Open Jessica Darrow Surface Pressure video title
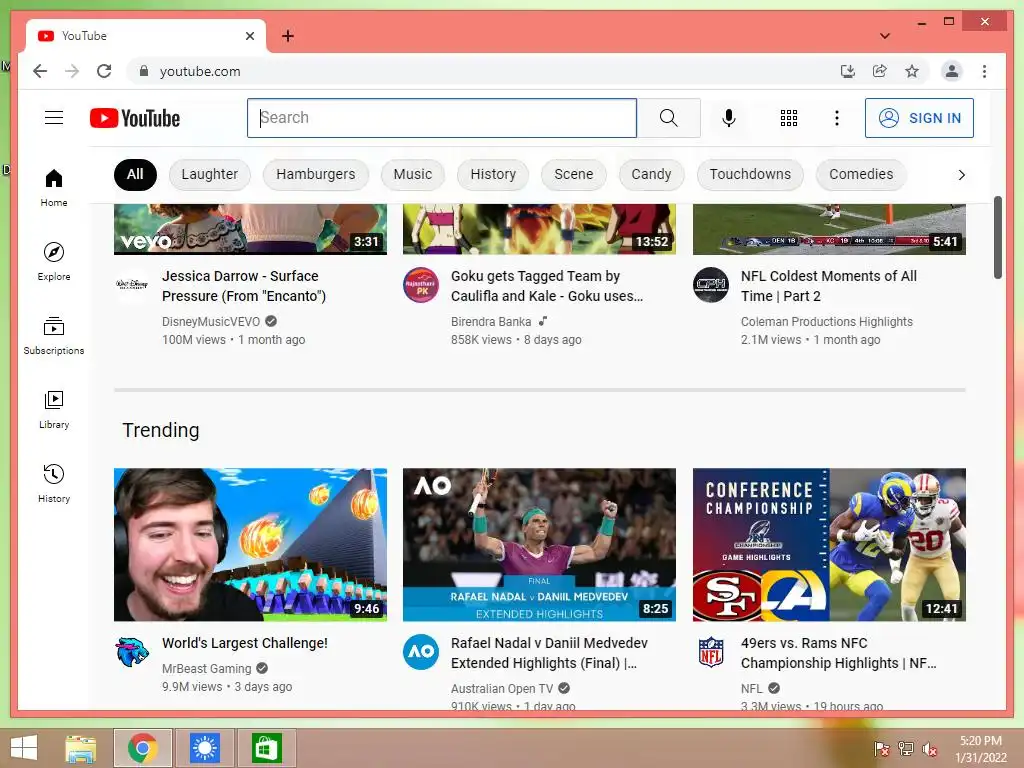The image size is (1024, 768). coord(244,286)
